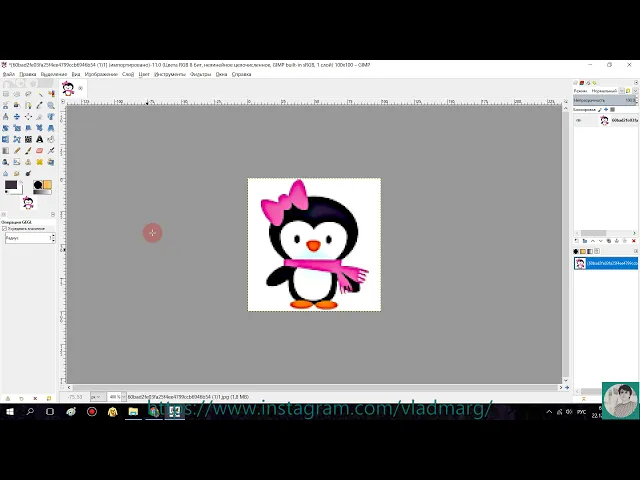
Task: Click the active gradient swatch in toolbox
Action: (x=42, y=192)
